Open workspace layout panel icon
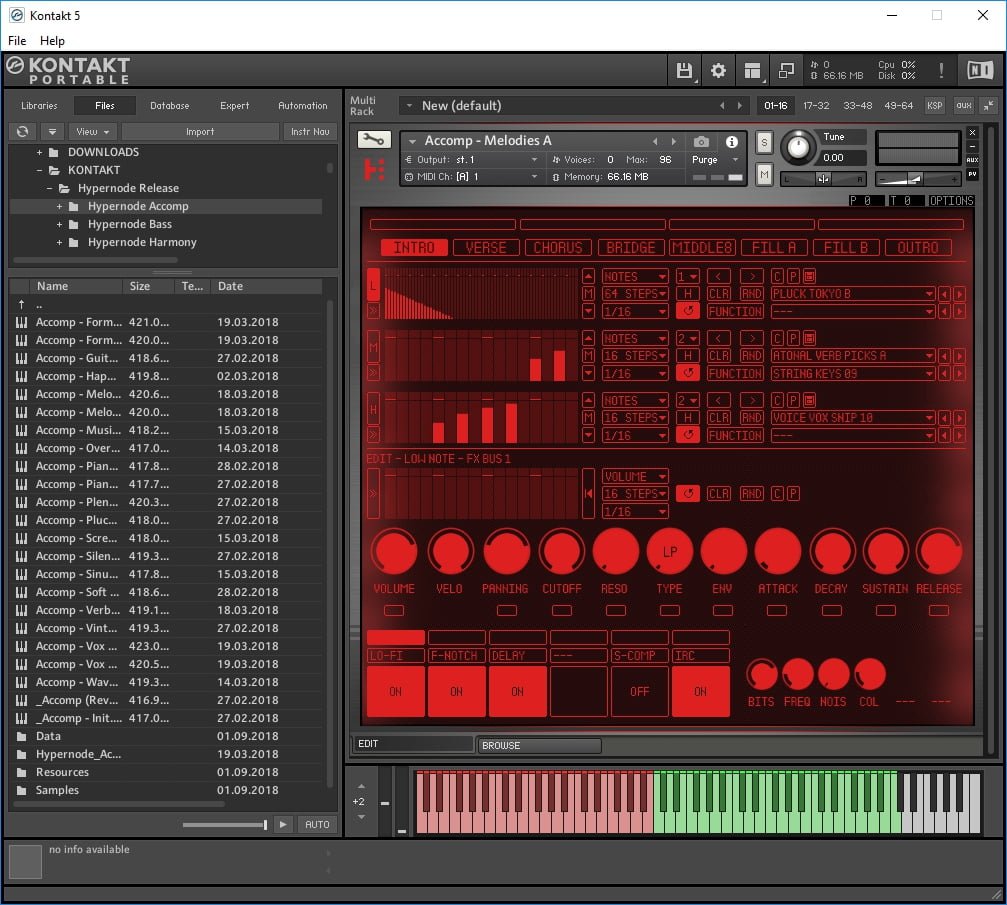Image resolution: width=1007 pixels, height=905 pixels. [752, 70]
